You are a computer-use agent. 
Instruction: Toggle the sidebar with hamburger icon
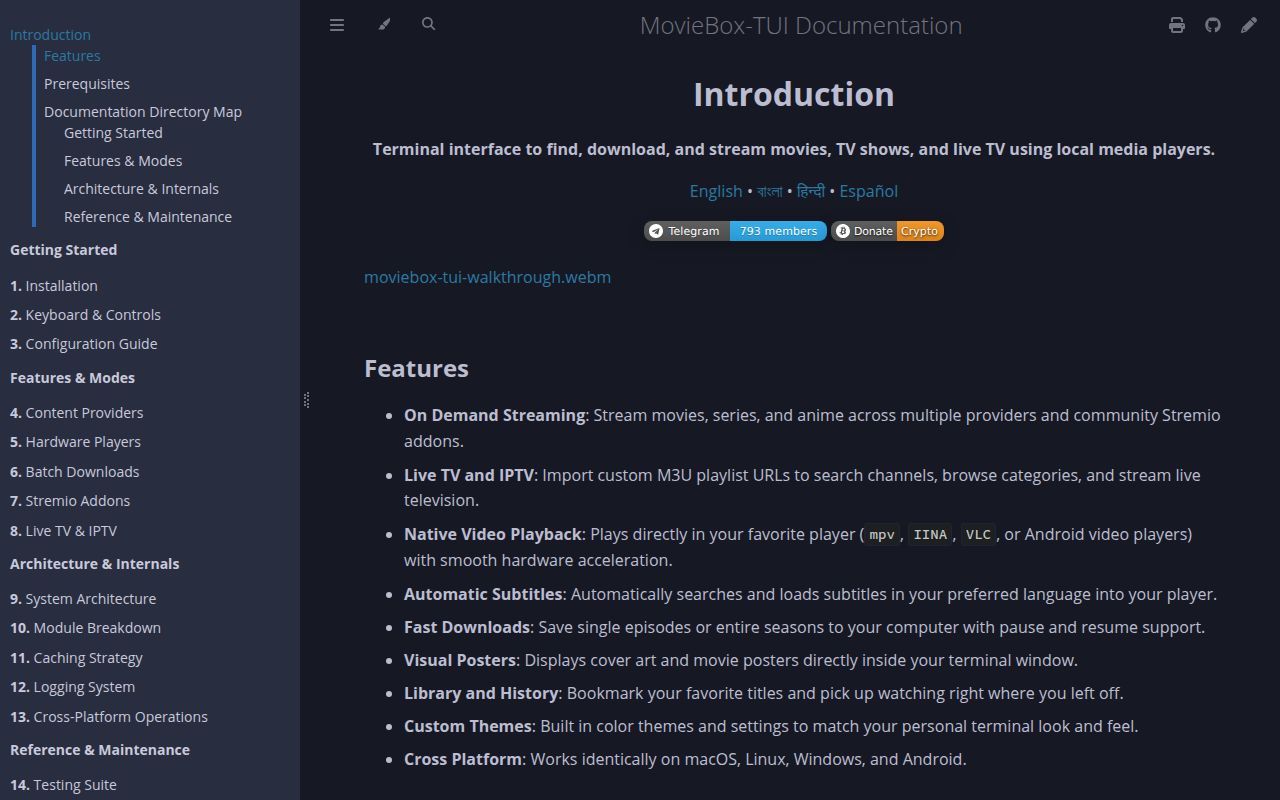click(337, 25)
